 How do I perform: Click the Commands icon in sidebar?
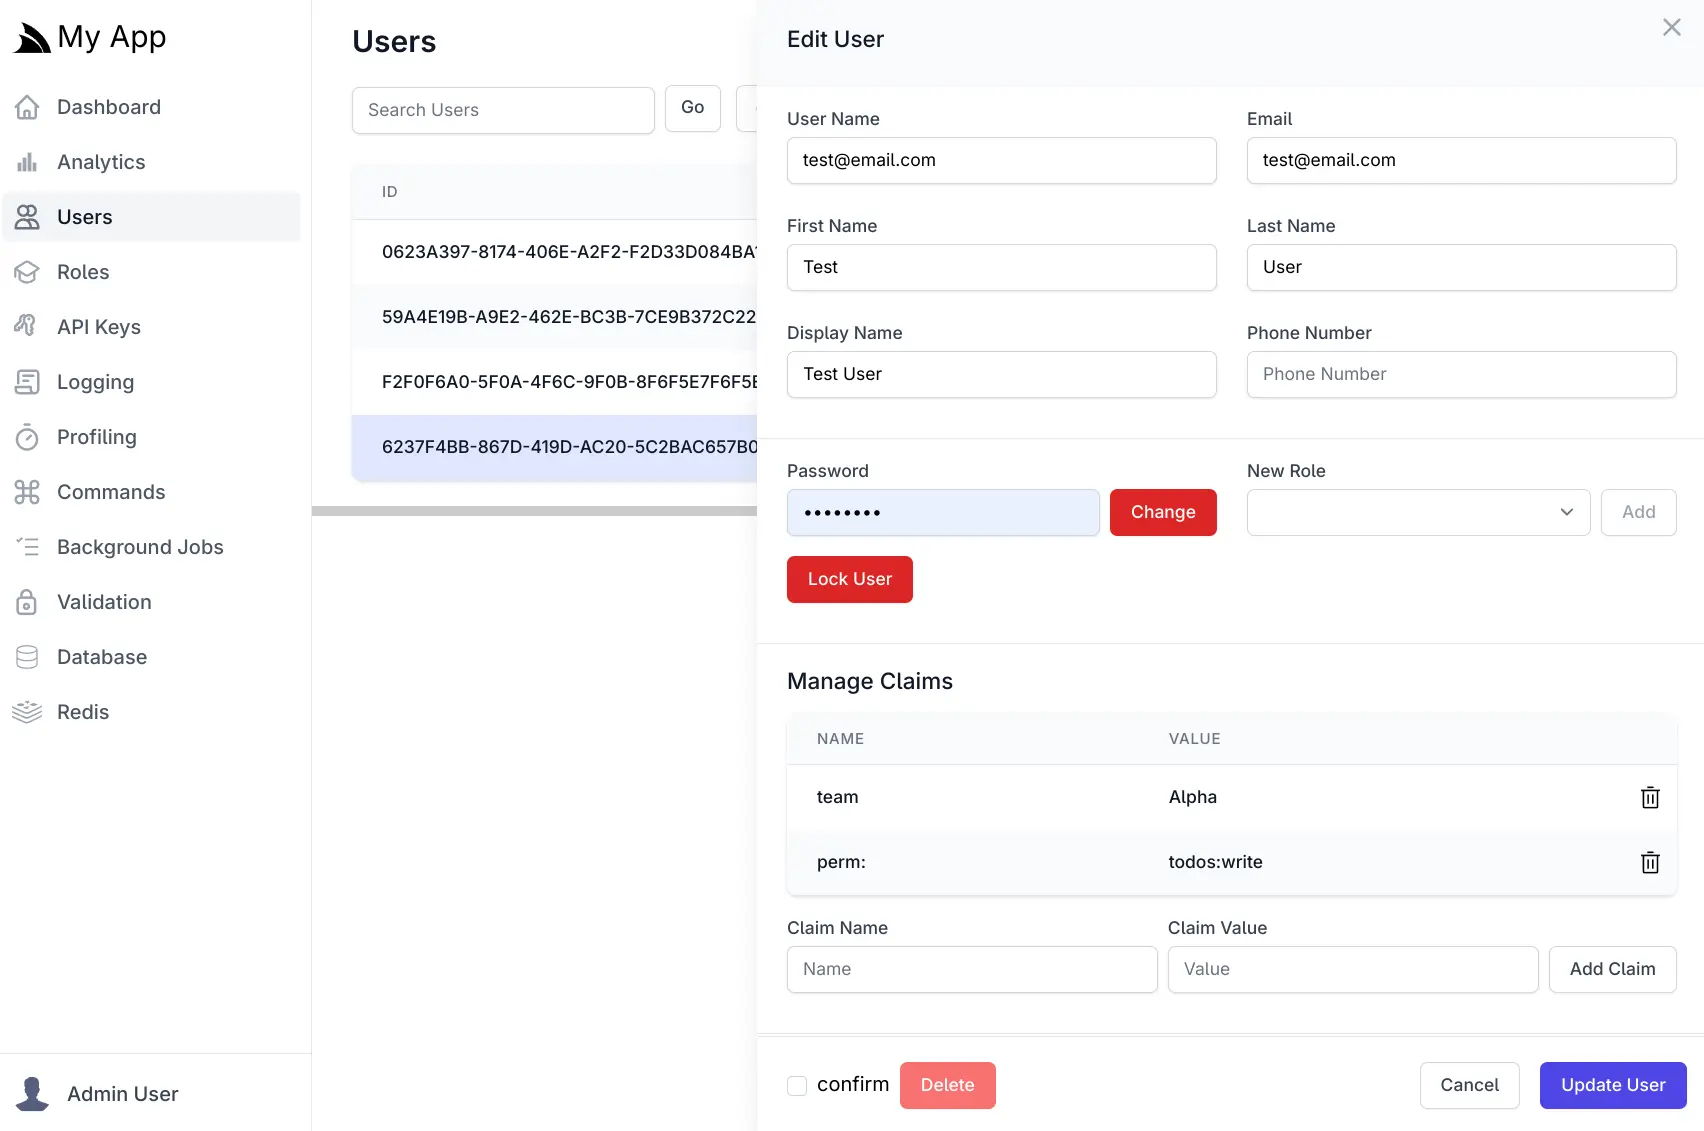(27, 492)
